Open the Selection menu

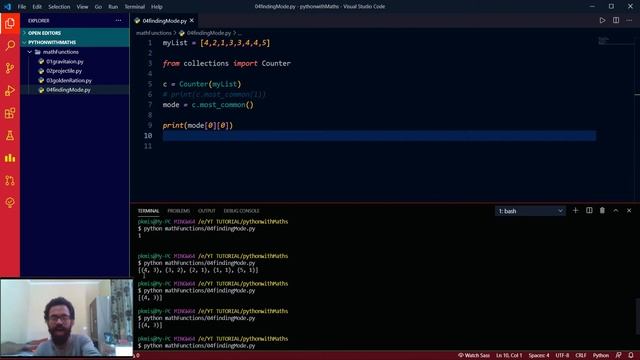click(59, 7)
